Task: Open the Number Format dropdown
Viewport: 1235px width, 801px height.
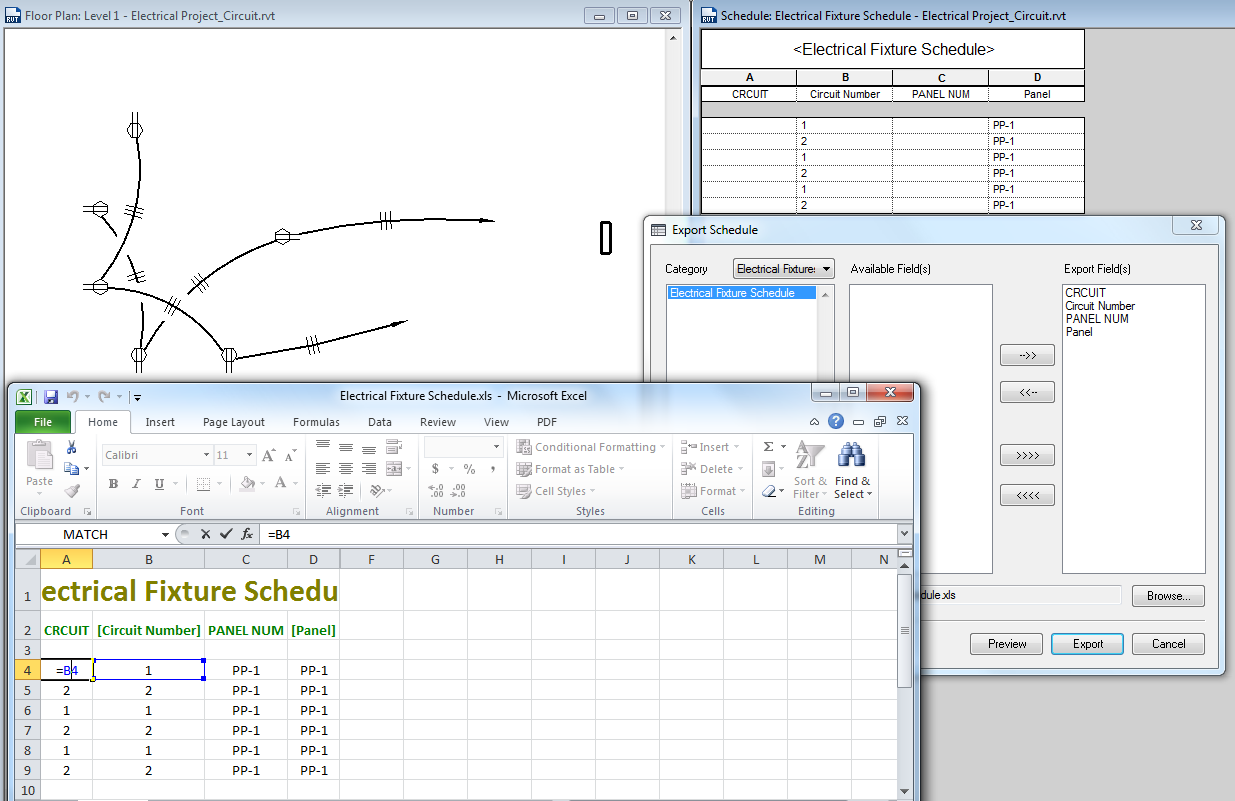Action: click(x=496, y=446)
